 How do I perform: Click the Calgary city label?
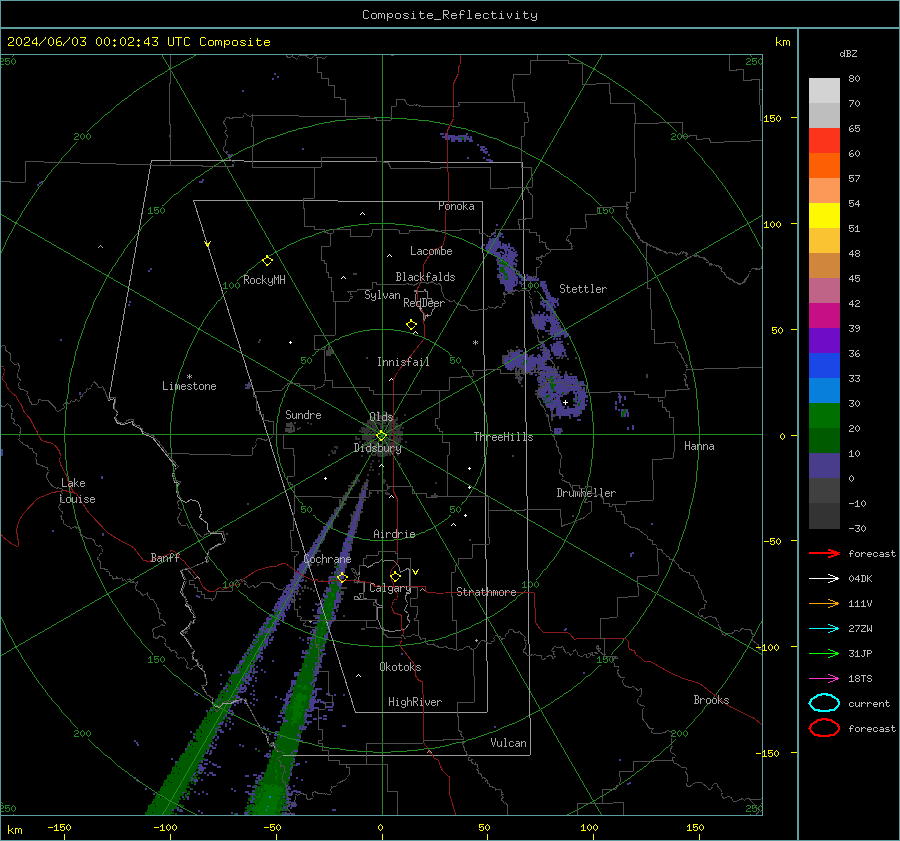tap(390, 588)
